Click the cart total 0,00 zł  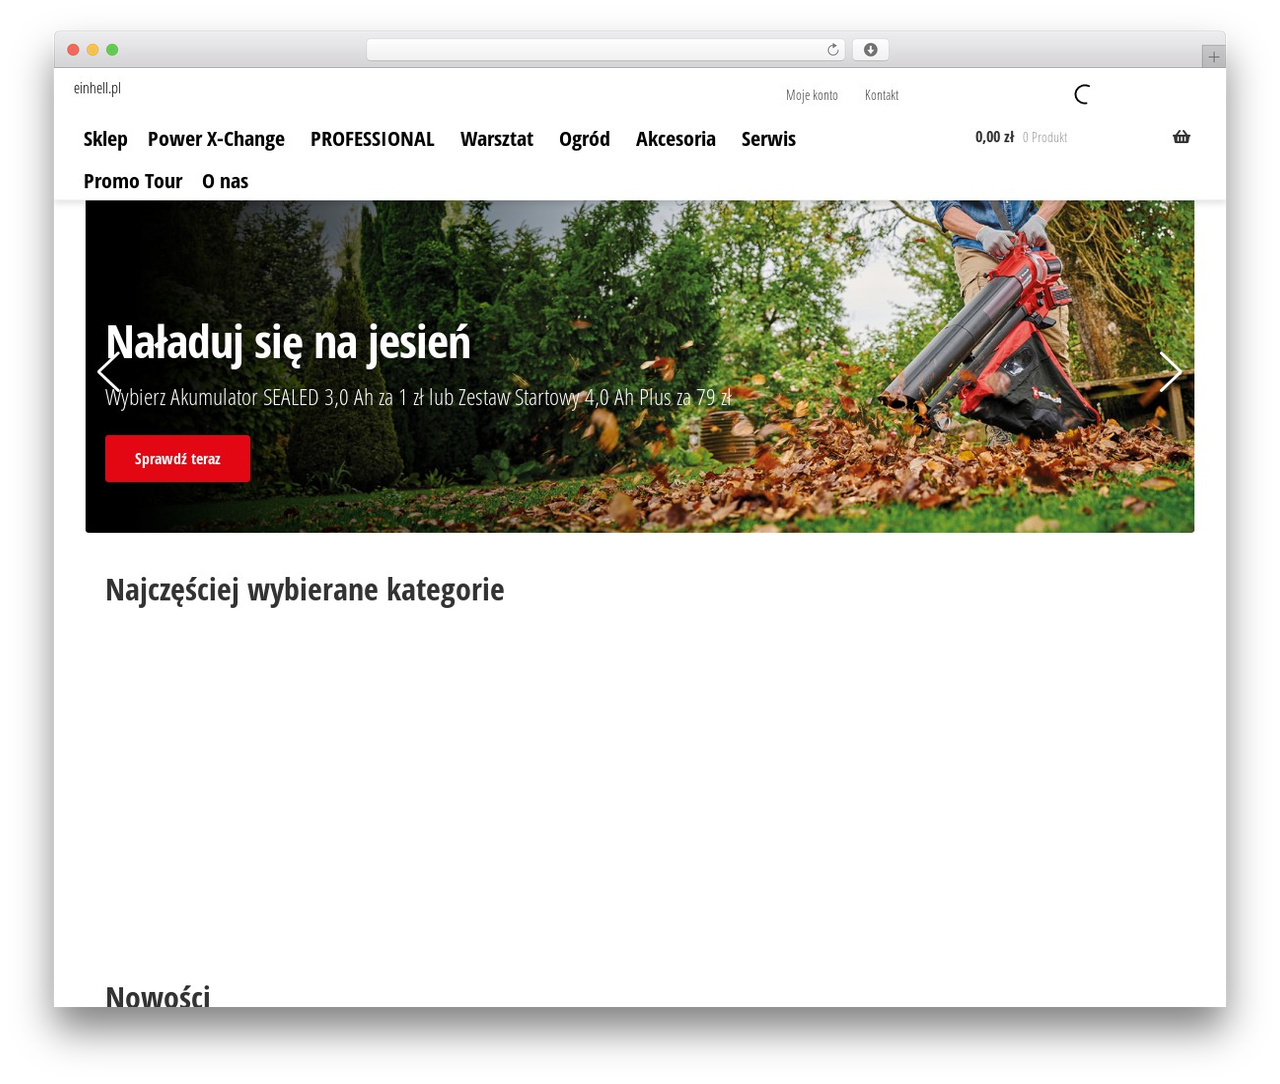(x=995, y=137)
